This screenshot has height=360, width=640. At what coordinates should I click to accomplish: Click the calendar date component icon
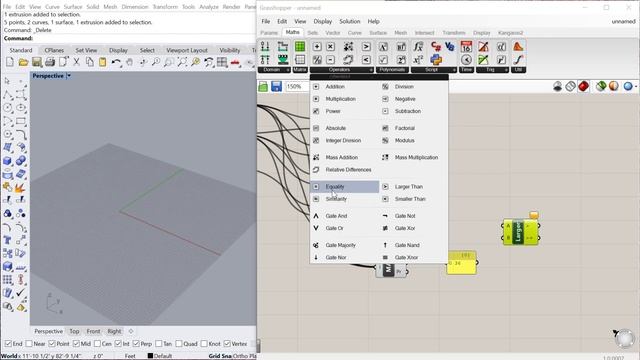pyautogui.click(x=466, y=47)
